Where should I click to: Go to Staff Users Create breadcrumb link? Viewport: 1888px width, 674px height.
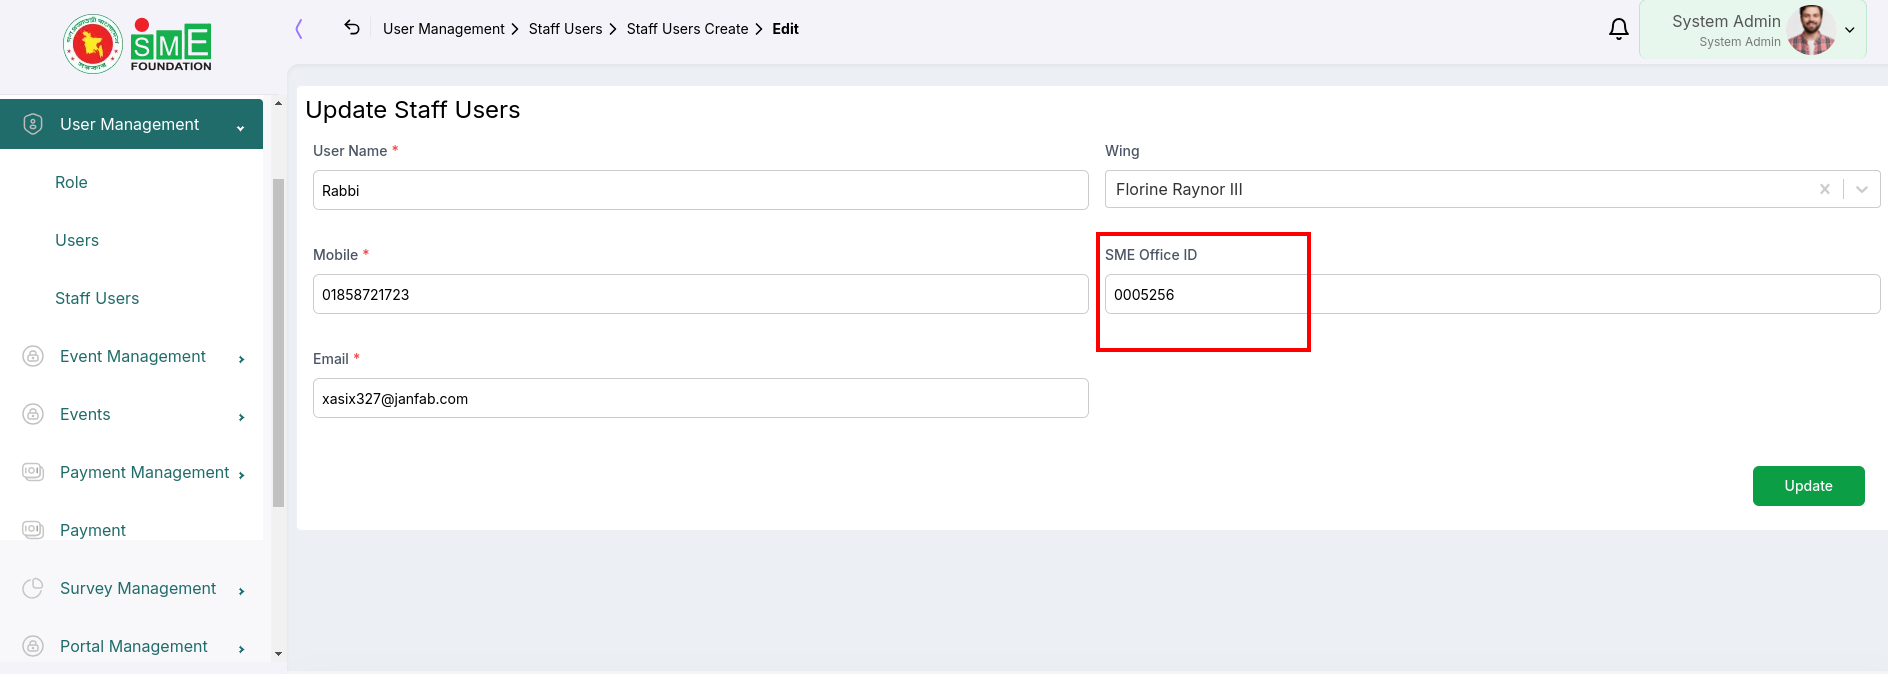687,29
